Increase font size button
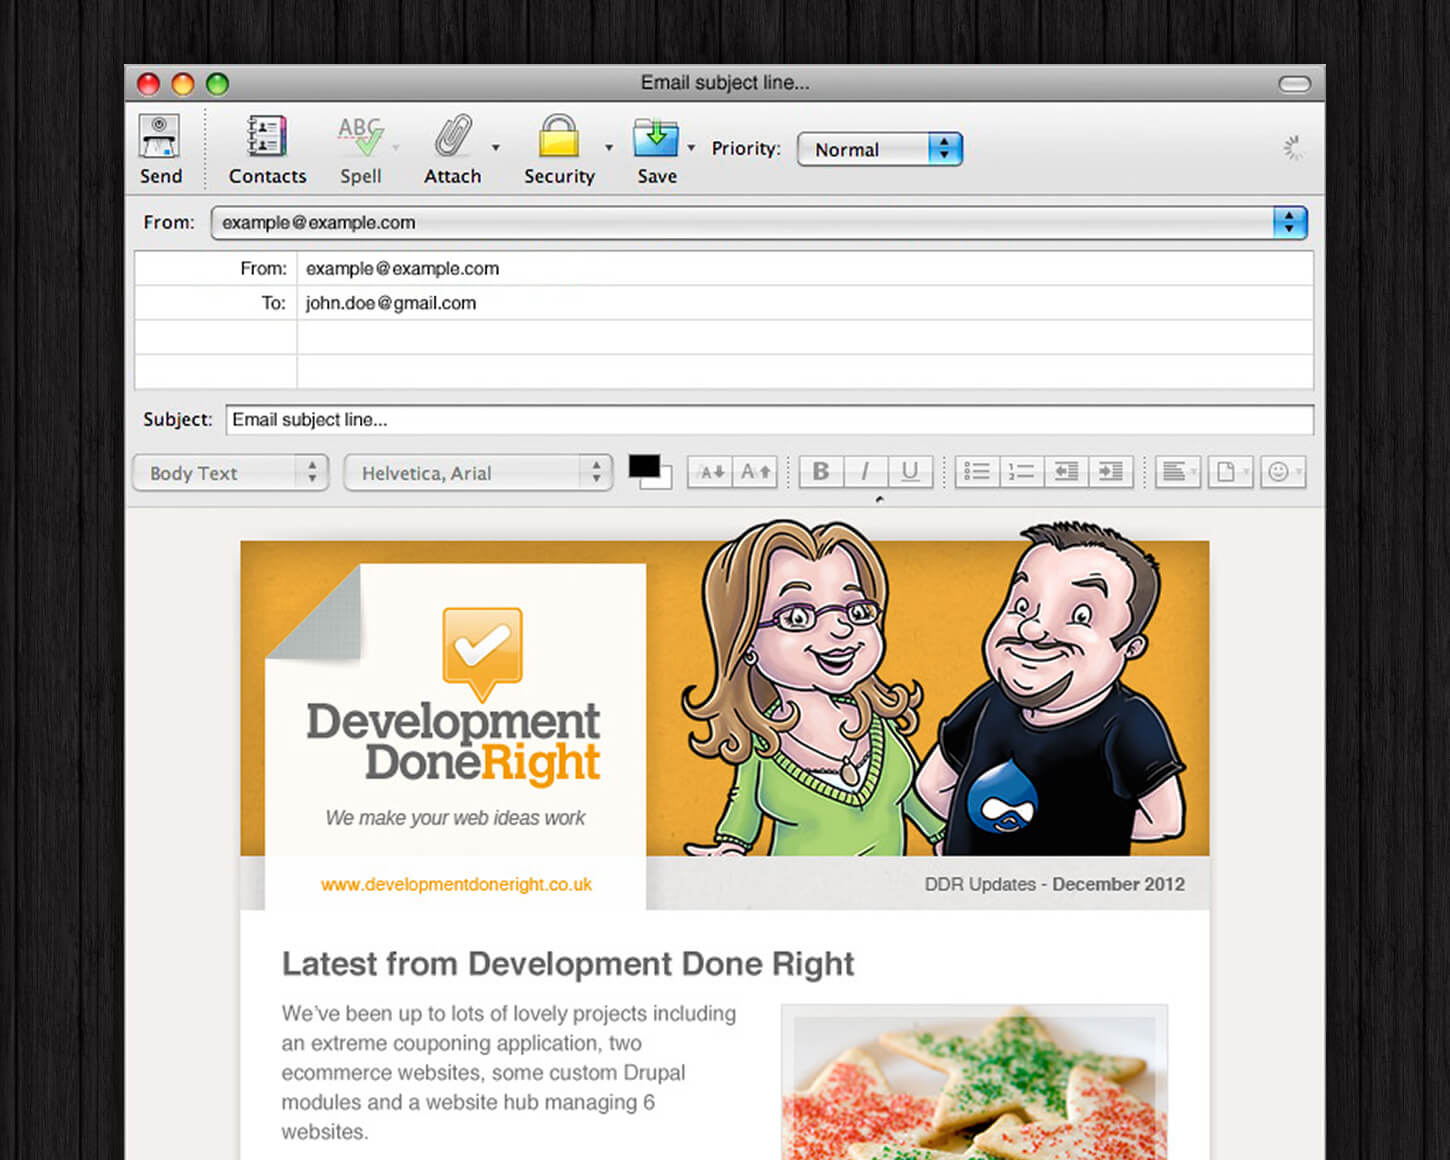Screen dimensions: 1450x1160 pos(756,472)
